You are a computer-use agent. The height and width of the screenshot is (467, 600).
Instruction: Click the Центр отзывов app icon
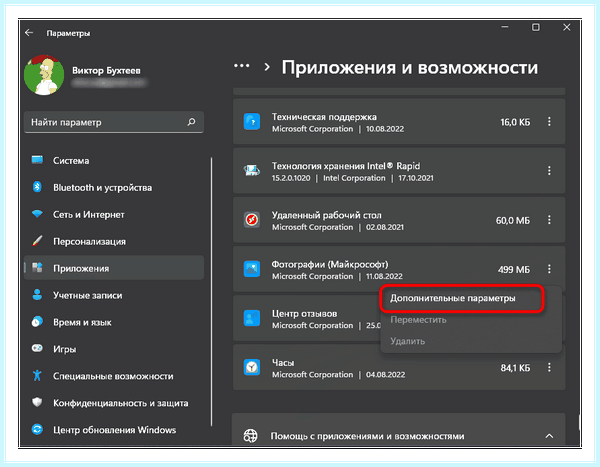[x=252, y=318]
